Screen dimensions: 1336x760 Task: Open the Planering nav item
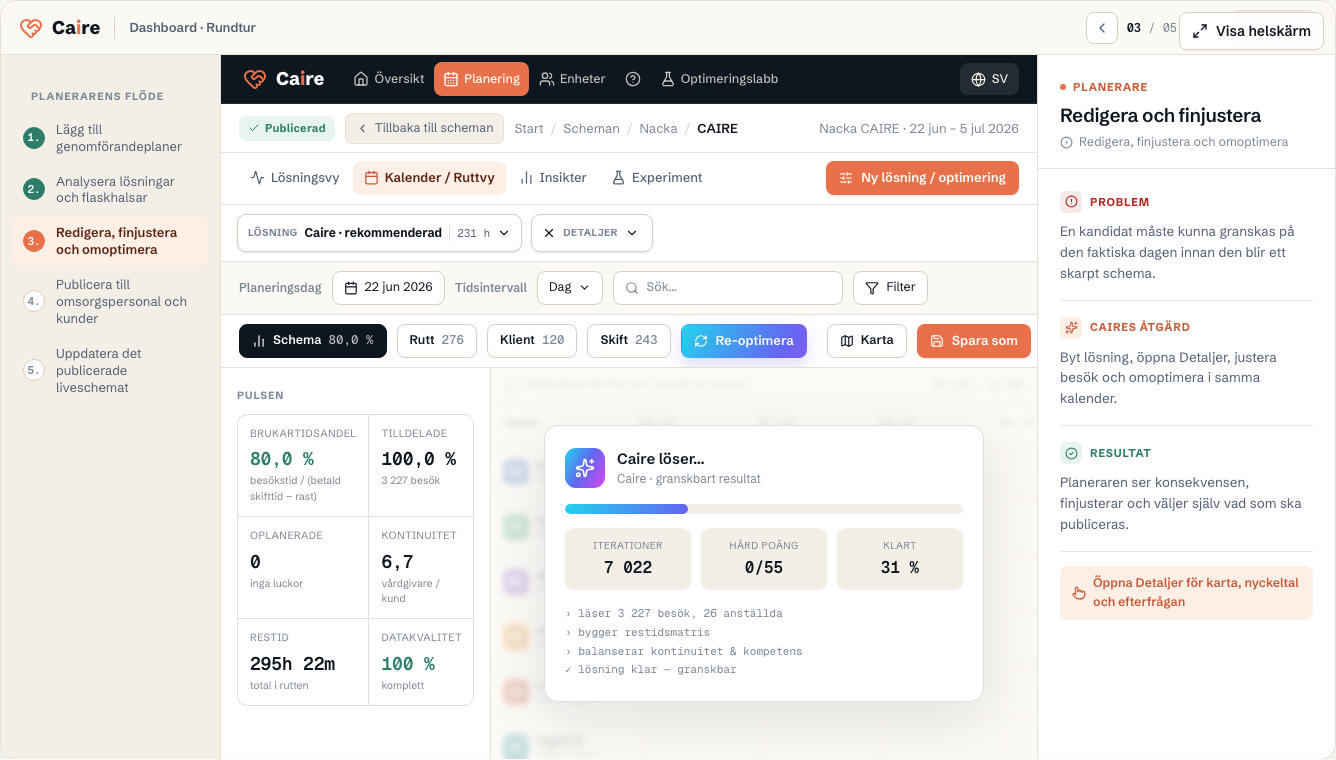[481, 79]
